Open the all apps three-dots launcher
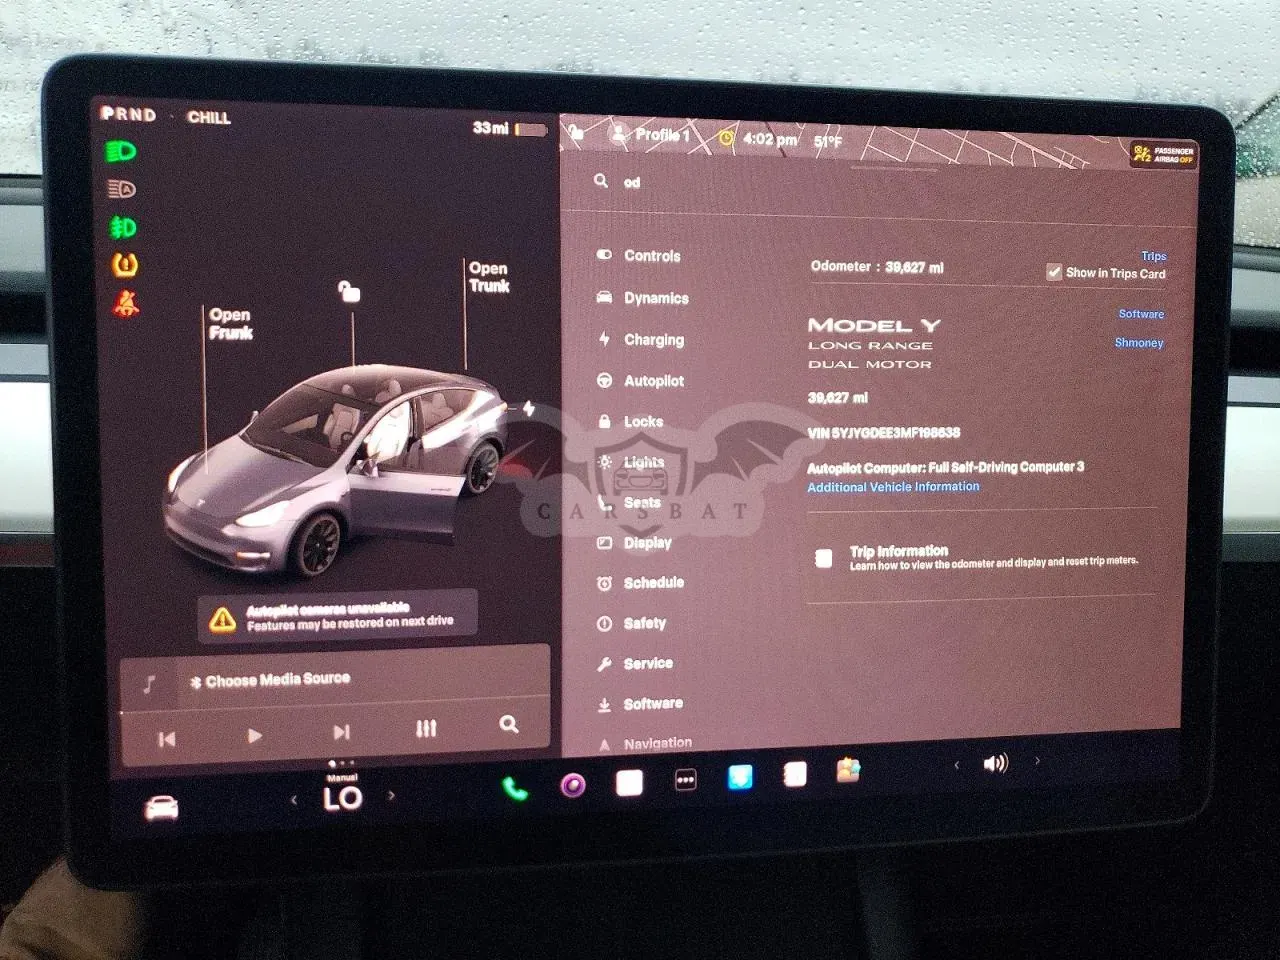Image resolution: width=1280 pixels, height=960 pixels. click(685, 780)
